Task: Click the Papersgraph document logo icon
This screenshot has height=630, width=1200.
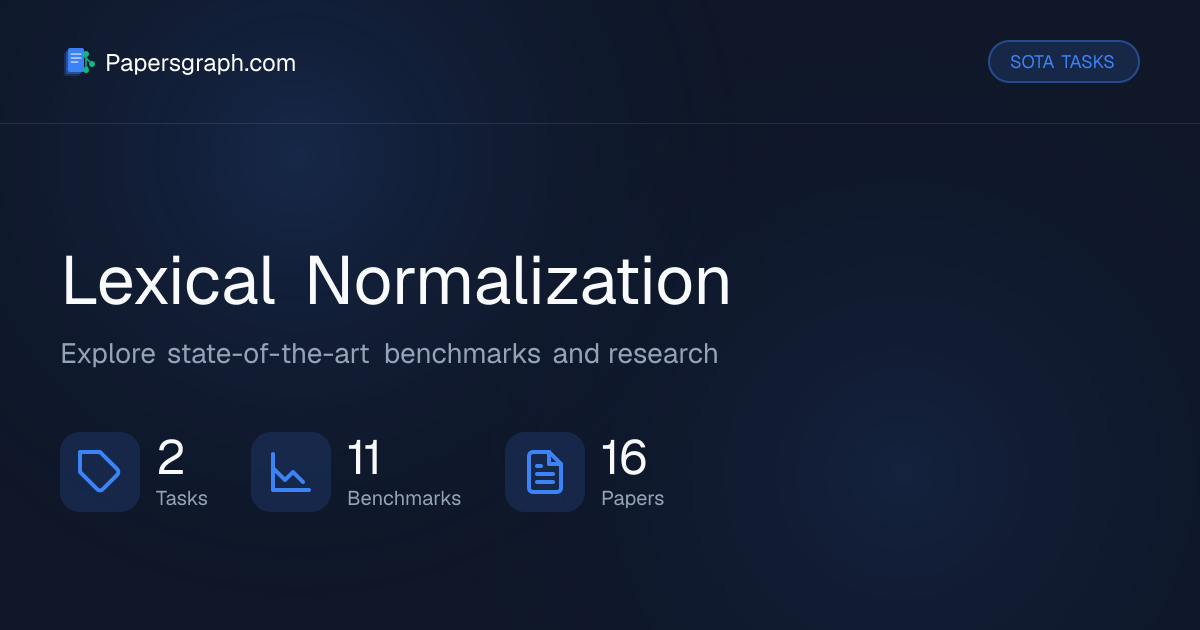Action: [79, 62]
